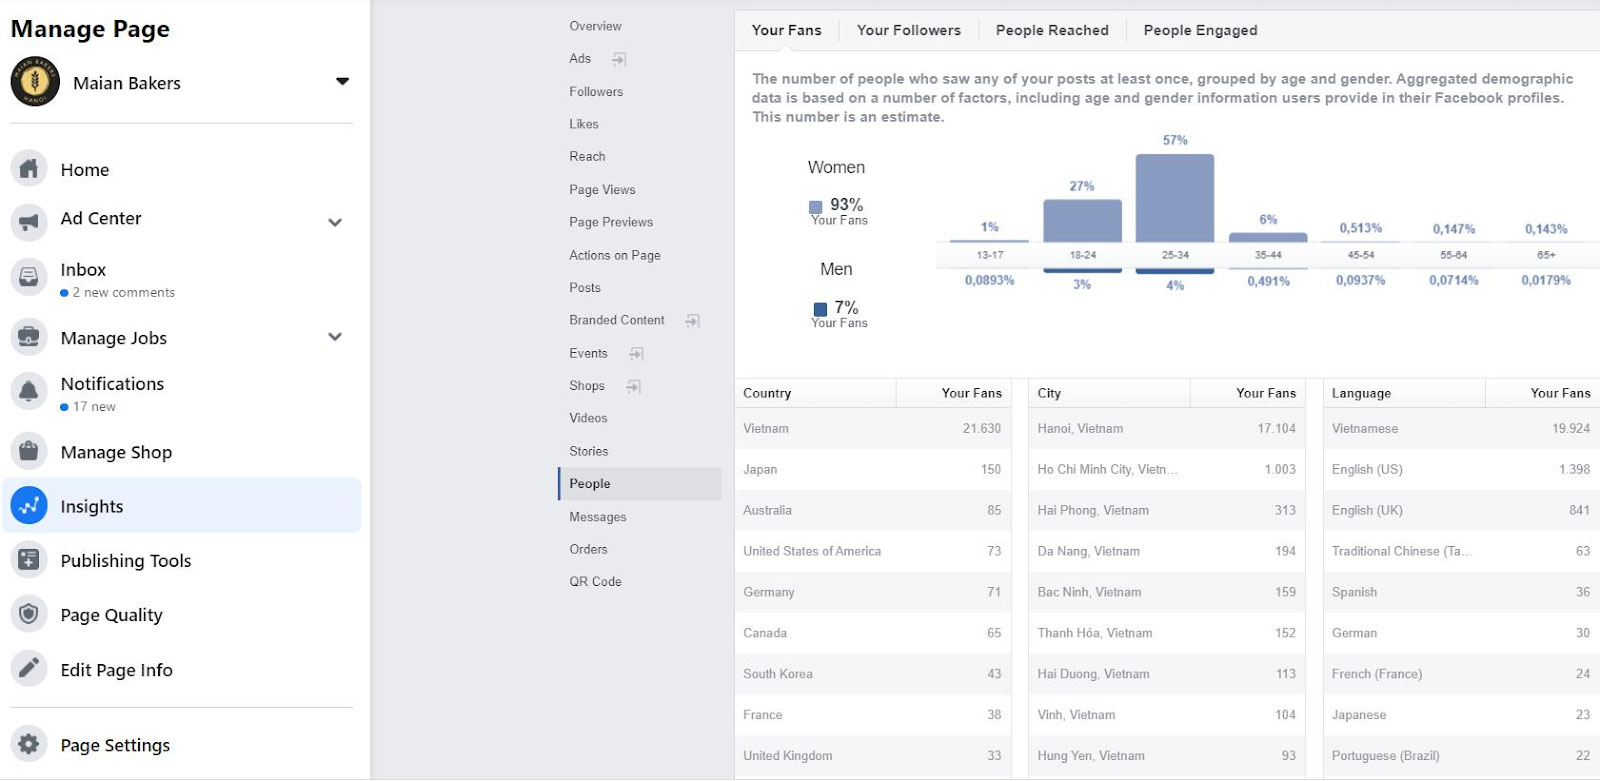
Task: Open Page Settings
Action: pos(181,744)
